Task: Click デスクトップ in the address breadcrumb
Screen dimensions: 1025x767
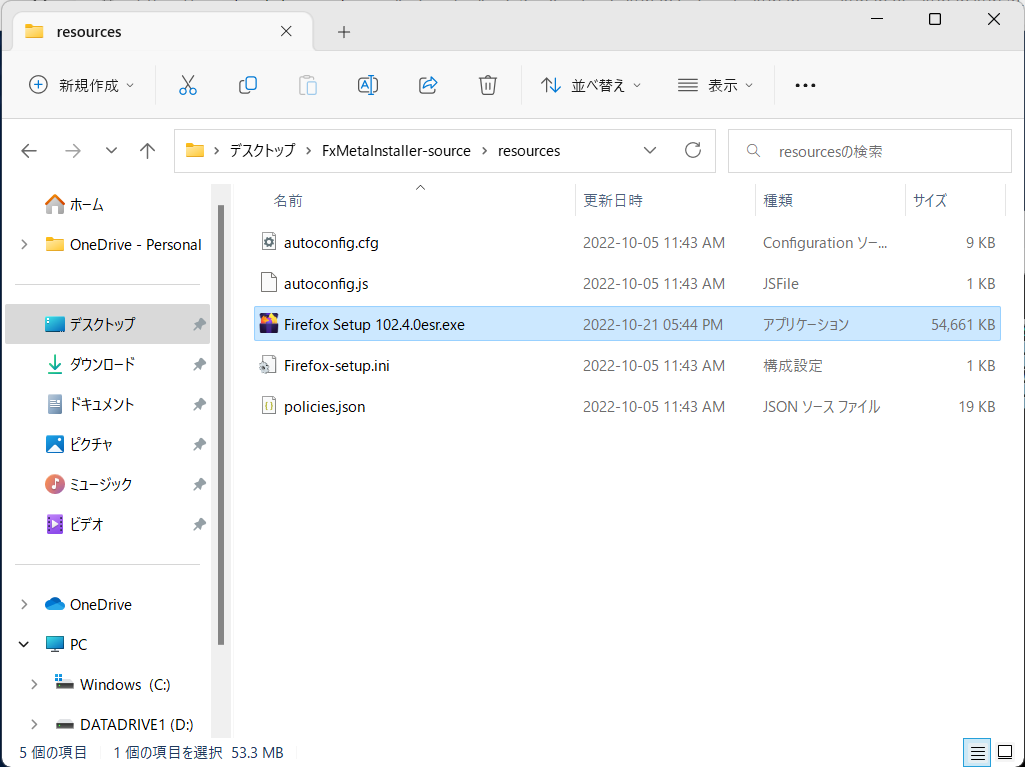Action: point(262,151)
